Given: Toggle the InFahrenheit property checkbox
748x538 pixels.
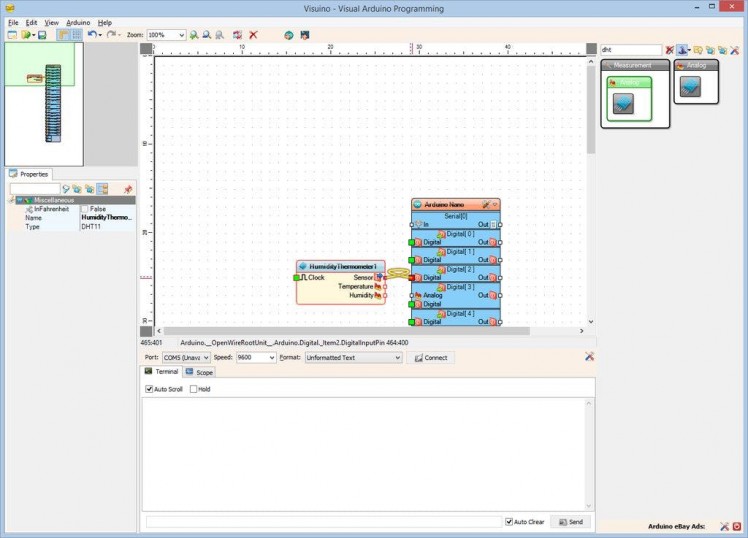Looking at the screenshot, I should 85,208.
